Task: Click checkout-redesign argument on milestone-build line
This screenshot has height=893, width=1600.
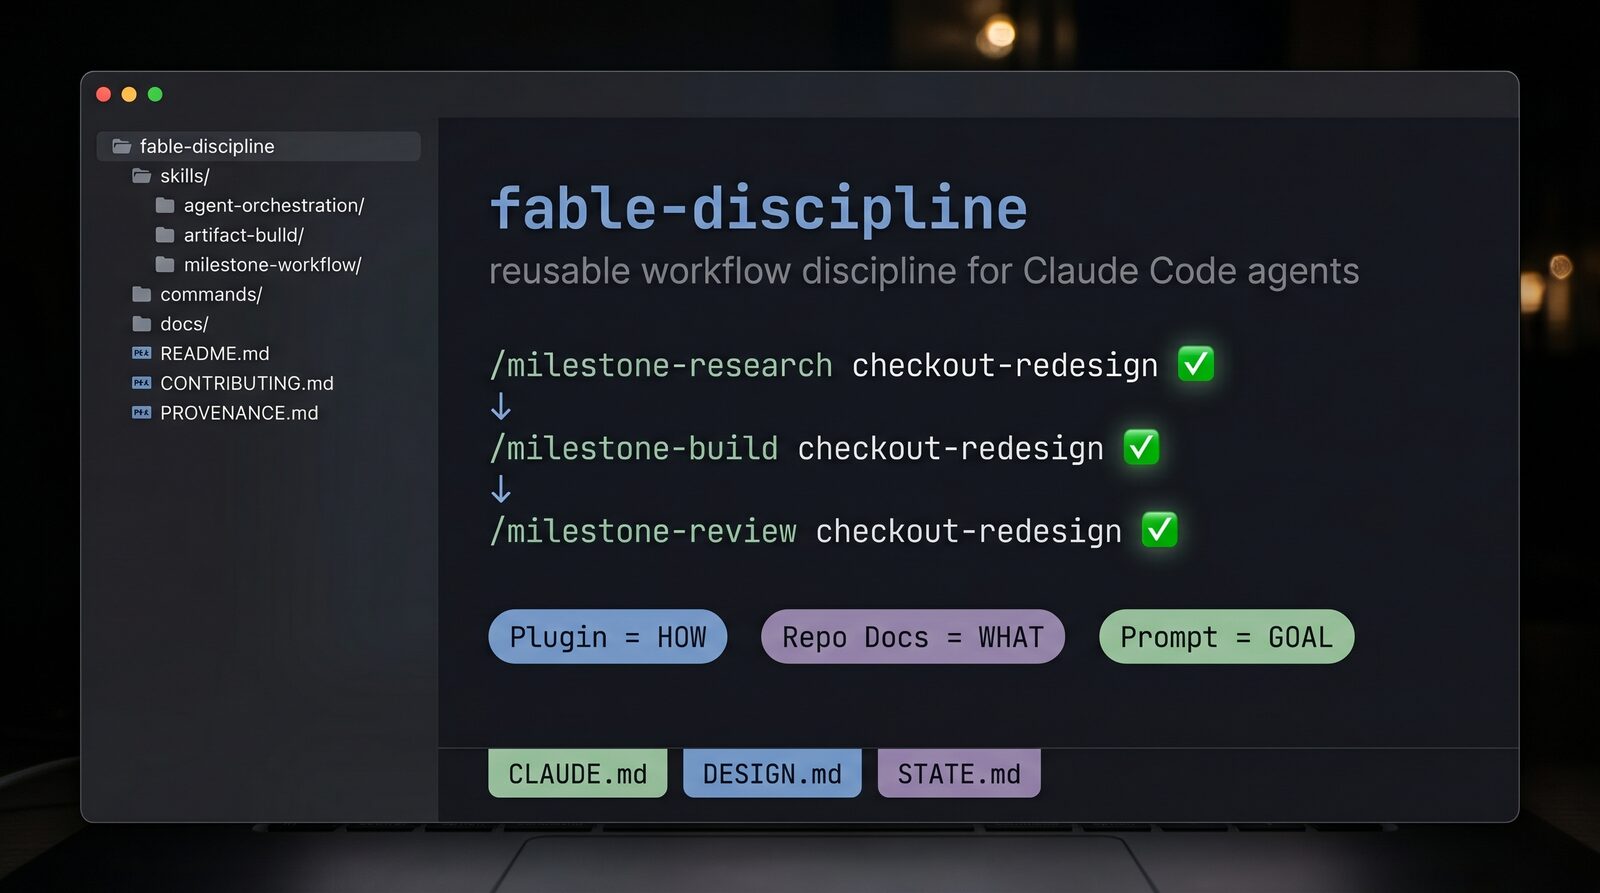Action: click(x=951, y=449)
